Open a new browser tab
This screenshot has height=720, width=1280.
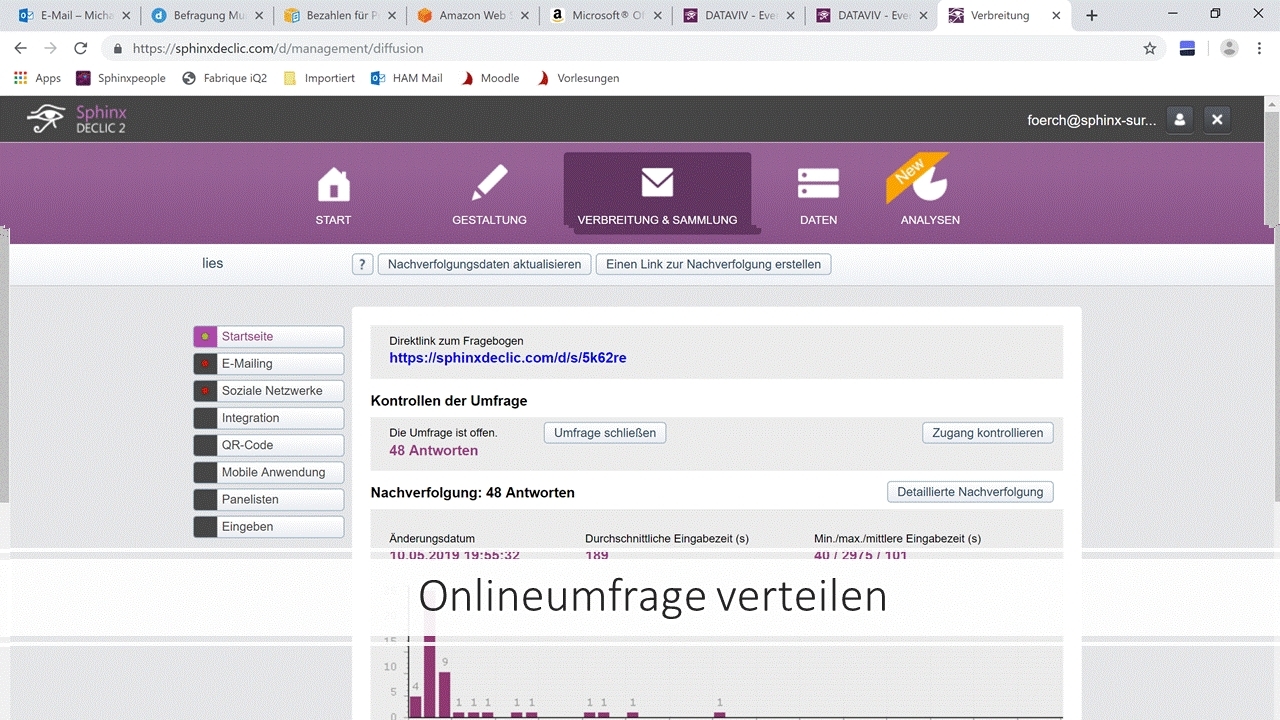point(1092,15)
